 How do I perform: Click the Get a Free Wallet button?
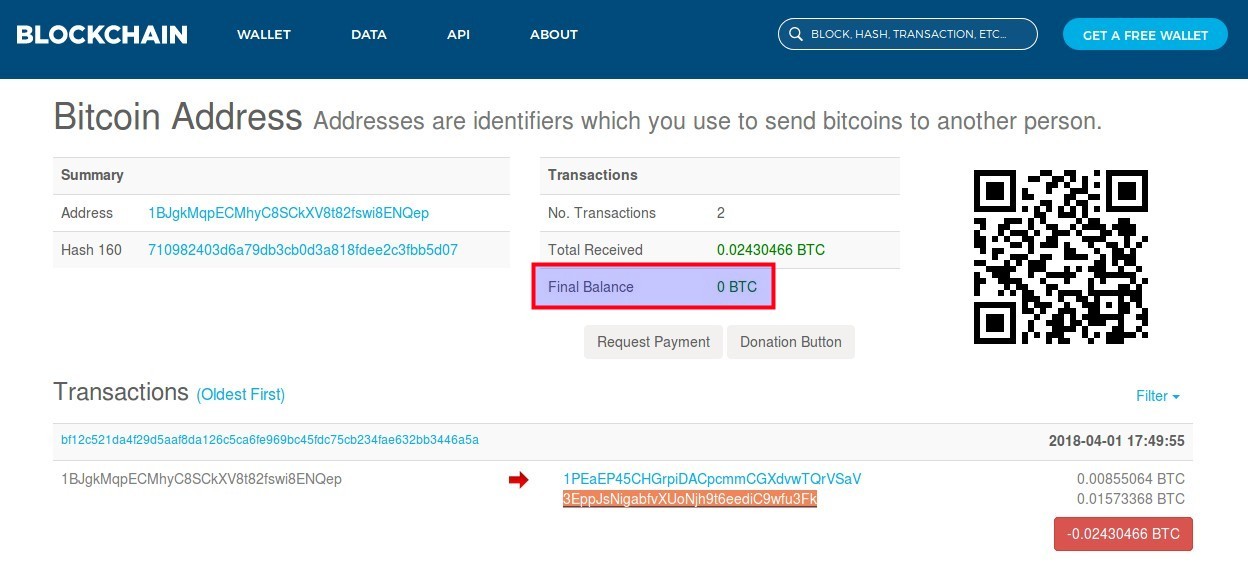1145,34
